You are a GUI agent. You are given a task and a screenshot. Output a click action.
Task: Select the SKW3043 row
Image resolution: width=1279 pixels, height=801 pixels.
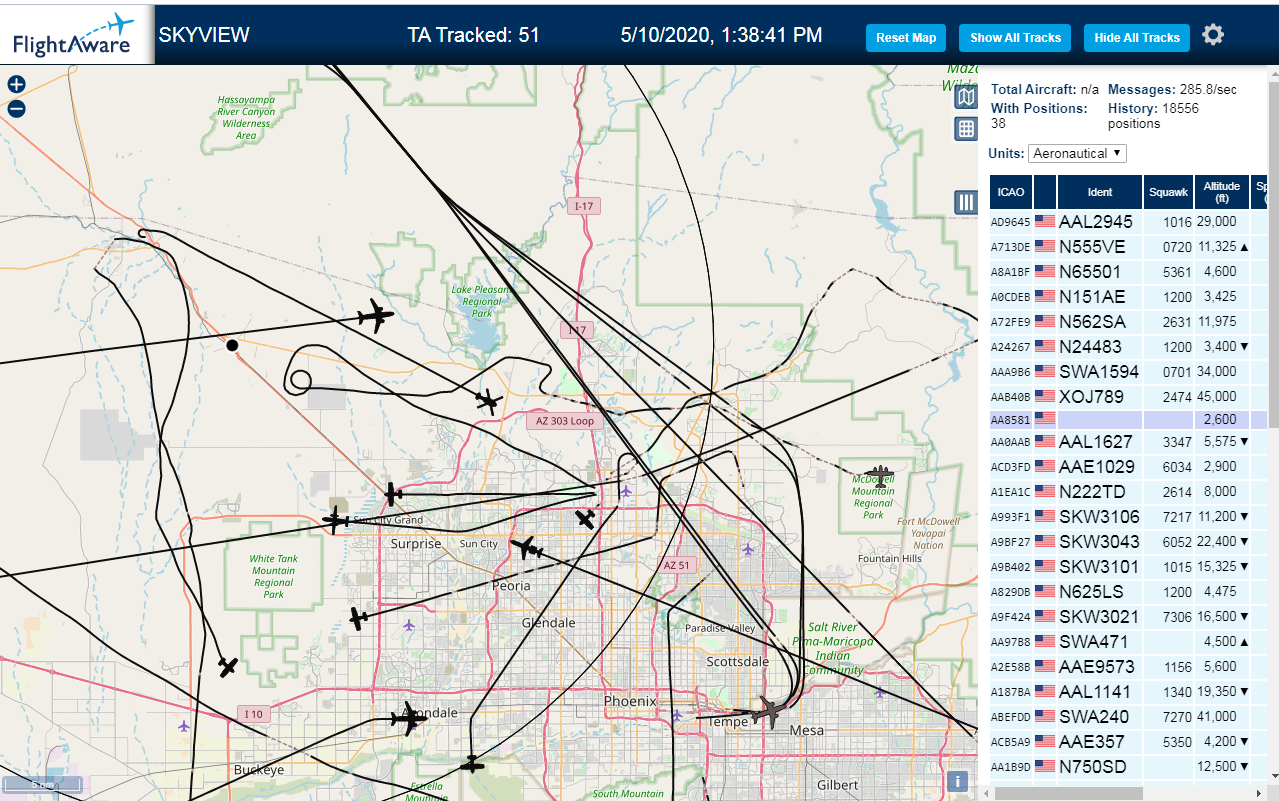coord(1128,541)
